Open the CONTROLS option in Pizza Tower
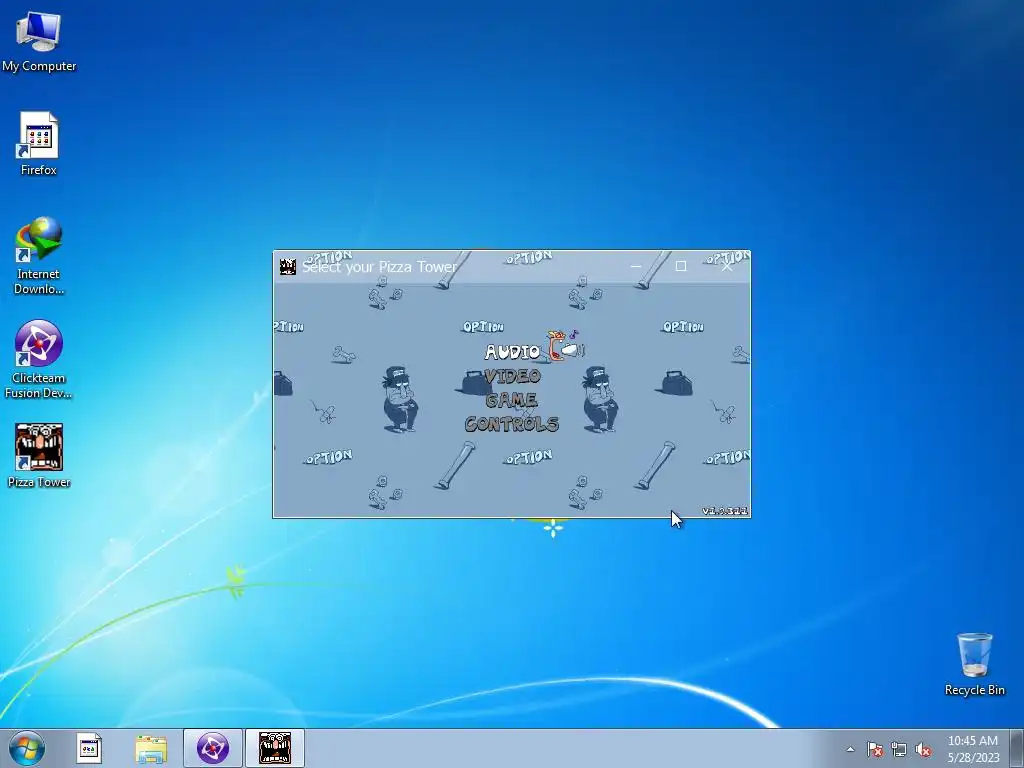The width and height of the screenshot is (1024, 768). pos(511,424)
